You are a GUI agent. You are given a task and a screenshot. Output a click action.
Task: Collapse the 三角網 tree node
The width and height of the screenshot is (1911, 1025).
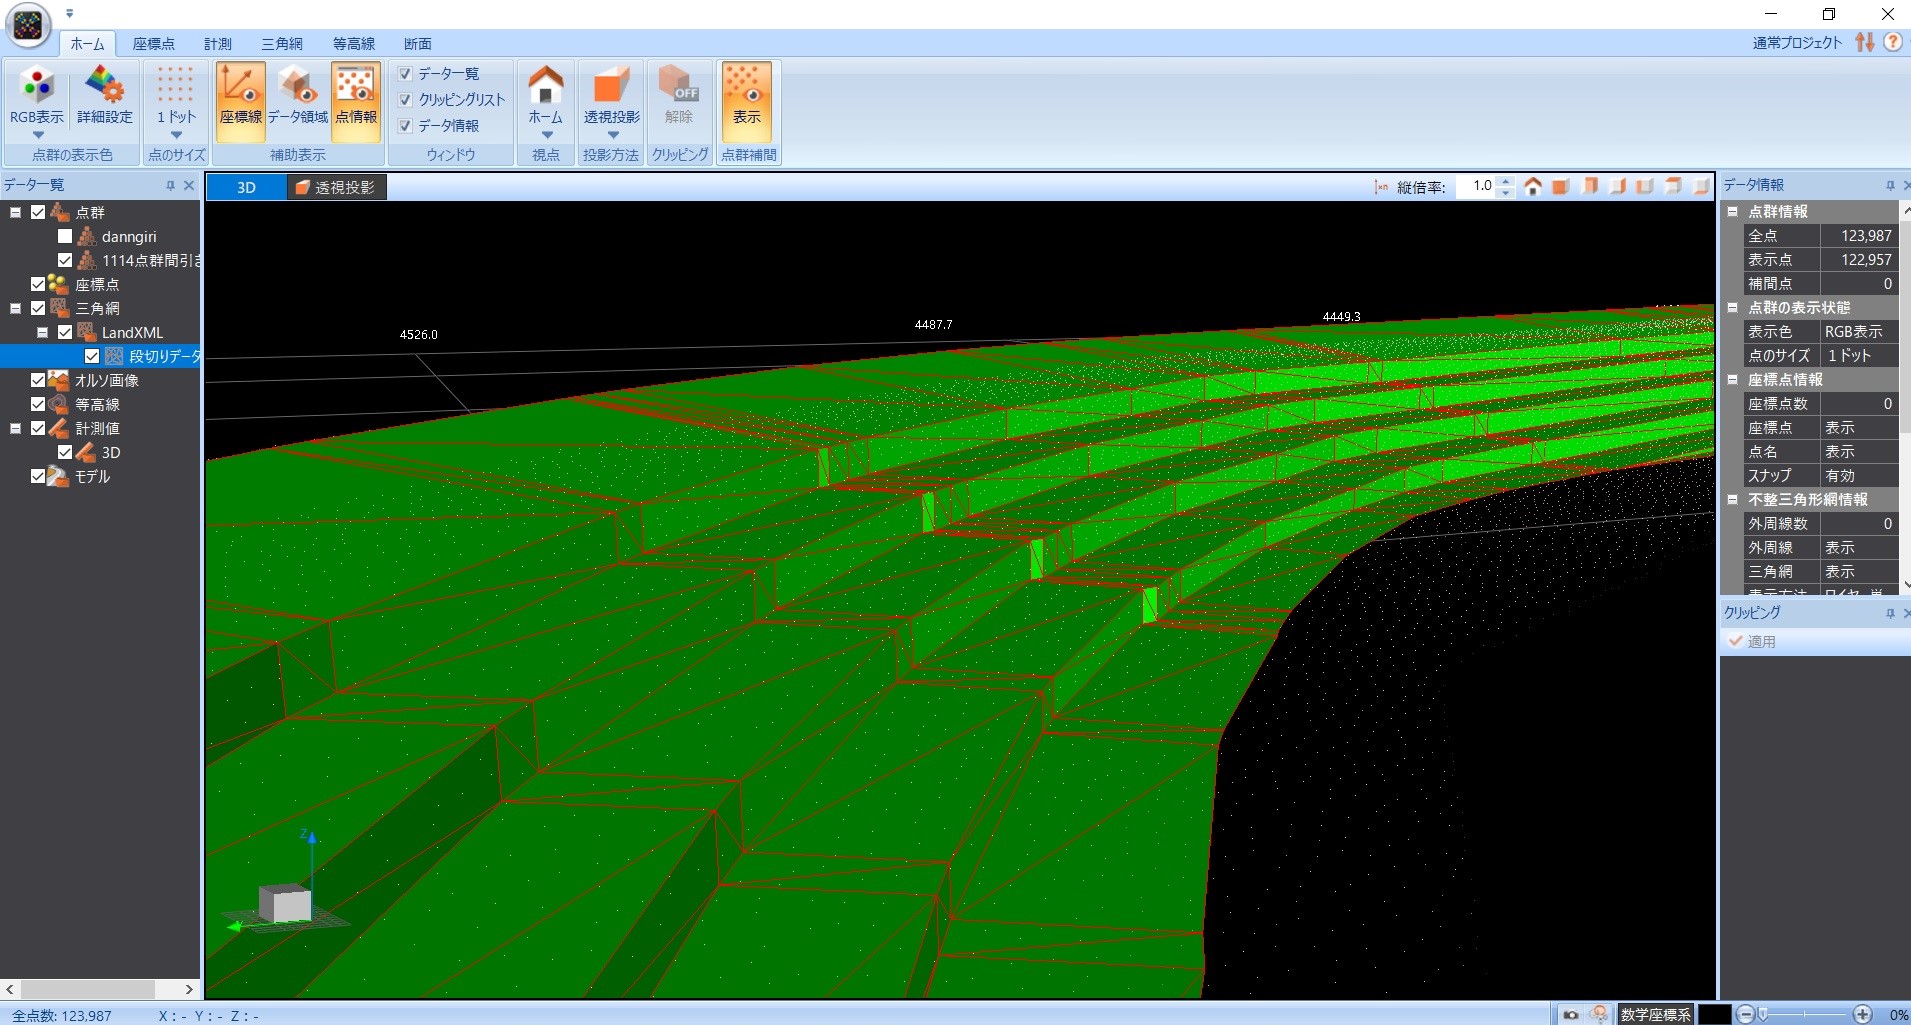[16, 309]
